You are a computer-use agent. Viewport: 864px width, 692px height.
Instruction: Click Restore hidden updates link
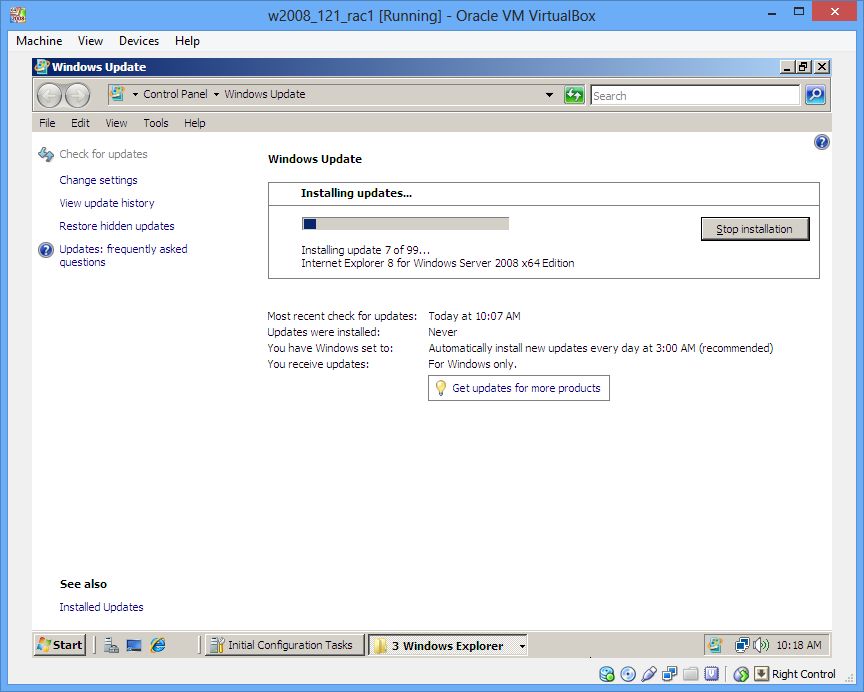[x=117, y=226]
